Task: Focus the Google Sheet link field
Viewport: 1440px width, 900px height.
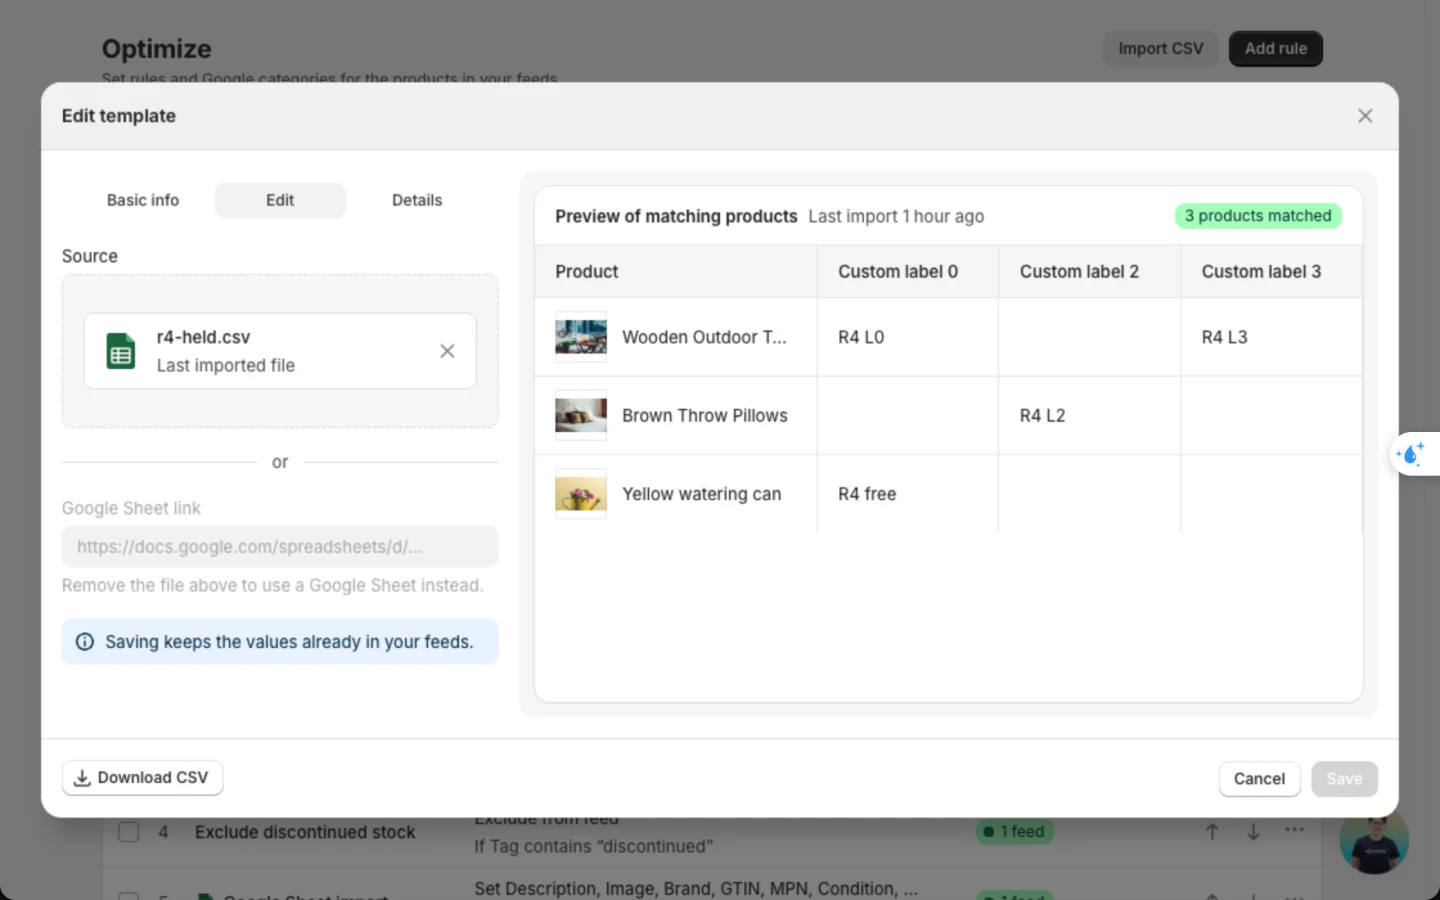Action: [x=280, y=547]
